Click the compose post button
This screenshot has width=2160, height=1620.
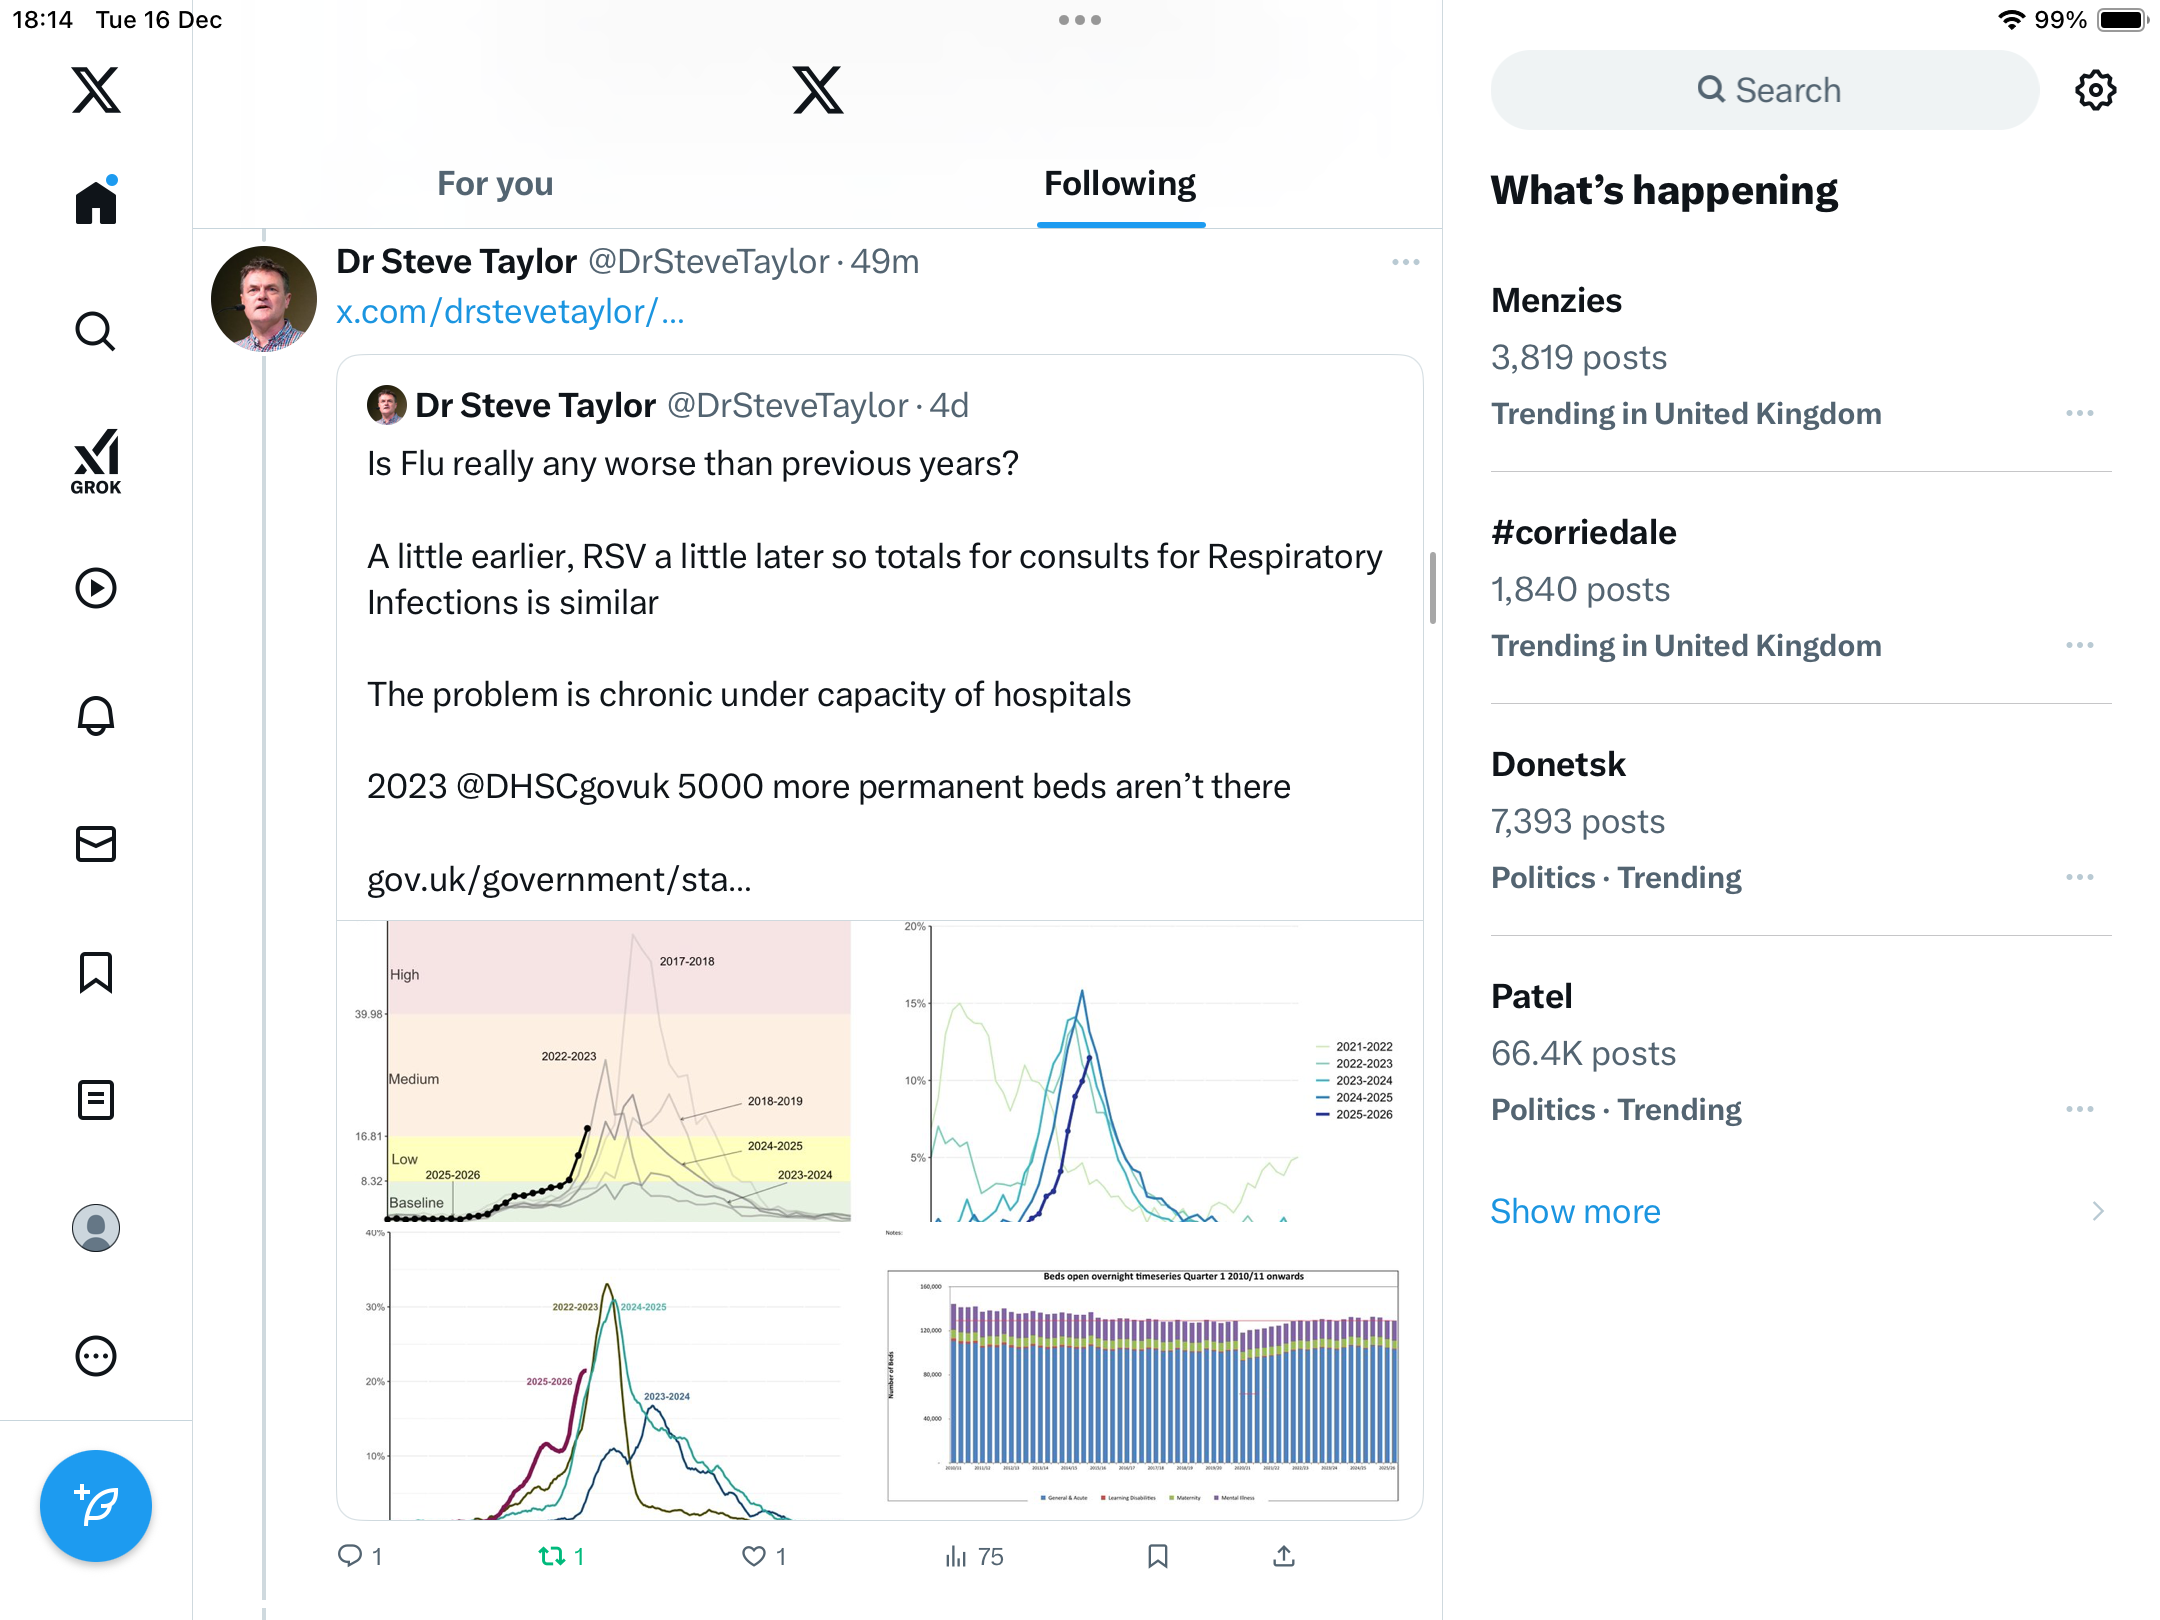pyautogui.click(x=96, y=1506)
